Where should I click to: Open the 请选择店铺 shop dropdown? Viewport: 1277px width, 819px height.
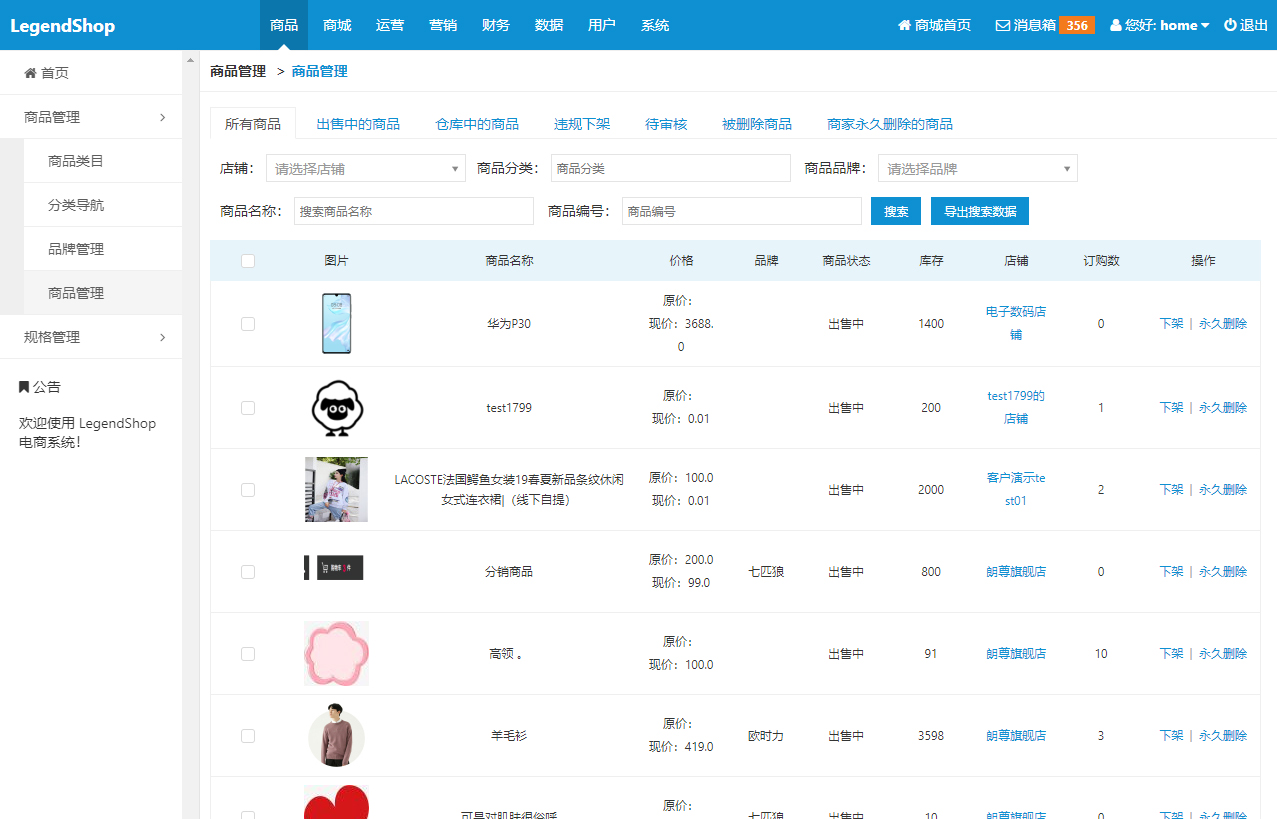click(366, 168)
